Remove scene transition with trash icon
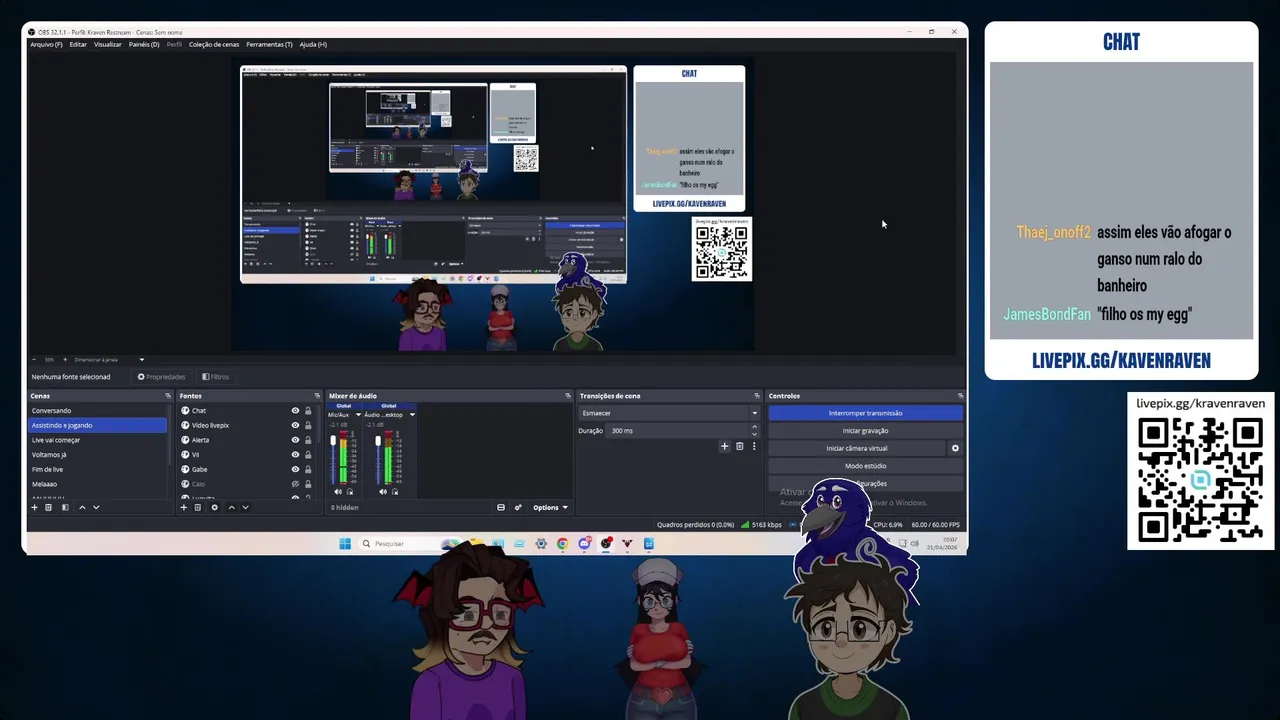 739,446
